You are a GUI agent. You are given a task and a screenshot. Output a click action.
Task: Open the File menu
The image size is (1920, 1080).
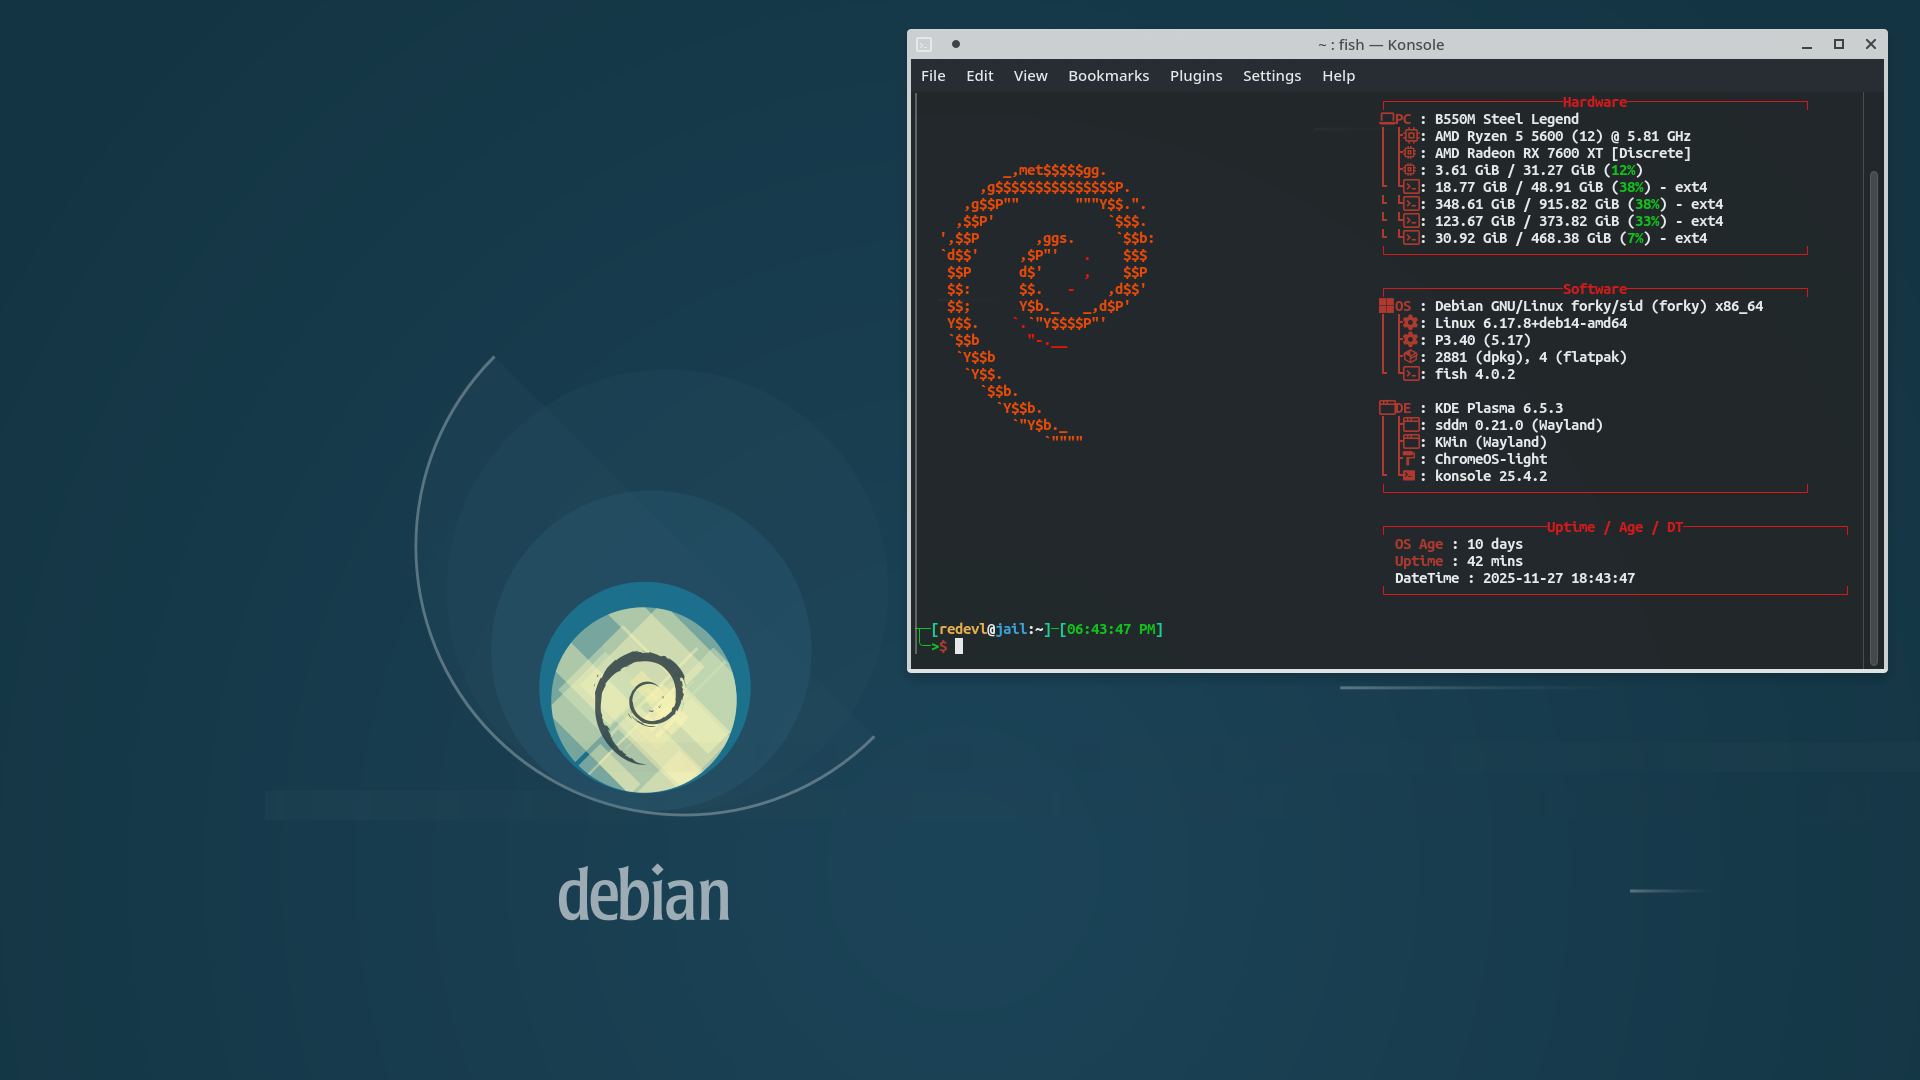click(x=932, y=76)
